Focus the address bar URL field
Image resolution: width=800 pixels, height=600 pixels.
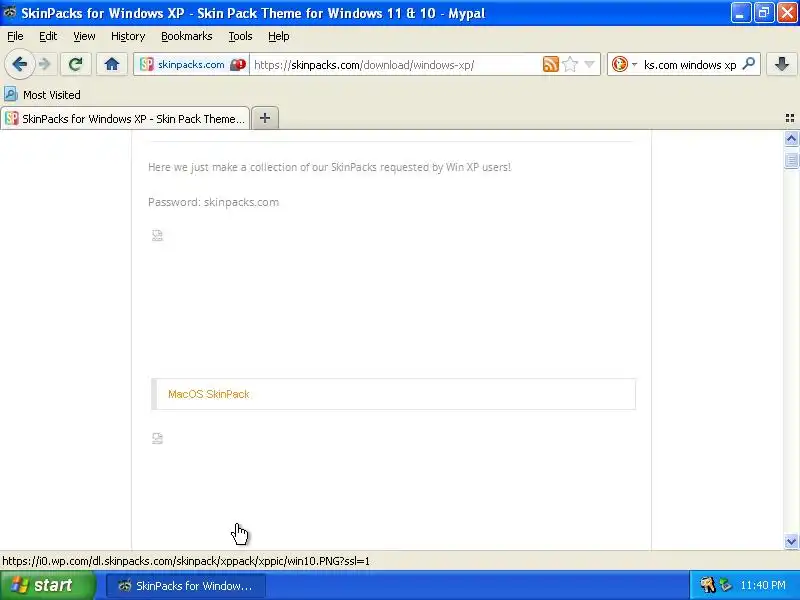pos(395,65)
